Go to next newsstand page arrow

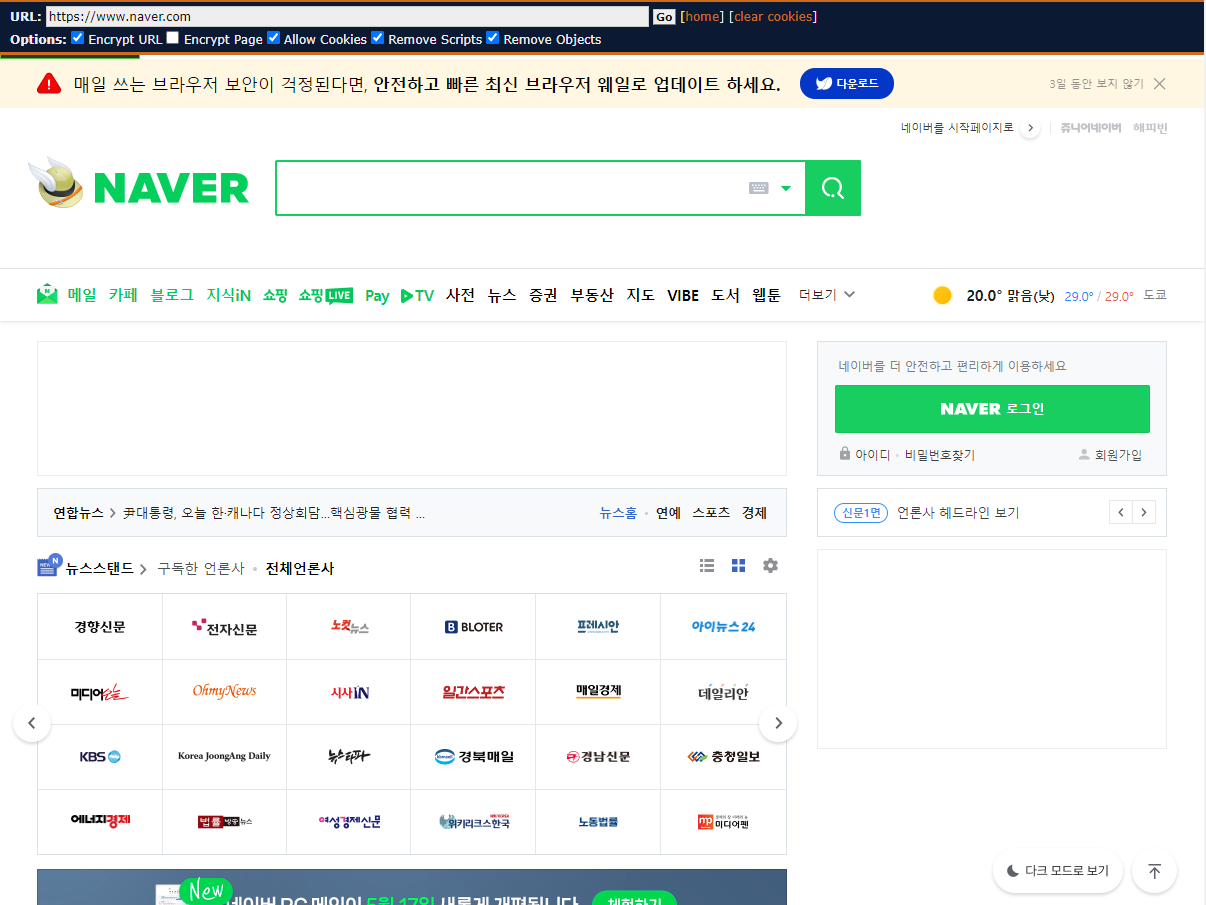coord(778,723)
